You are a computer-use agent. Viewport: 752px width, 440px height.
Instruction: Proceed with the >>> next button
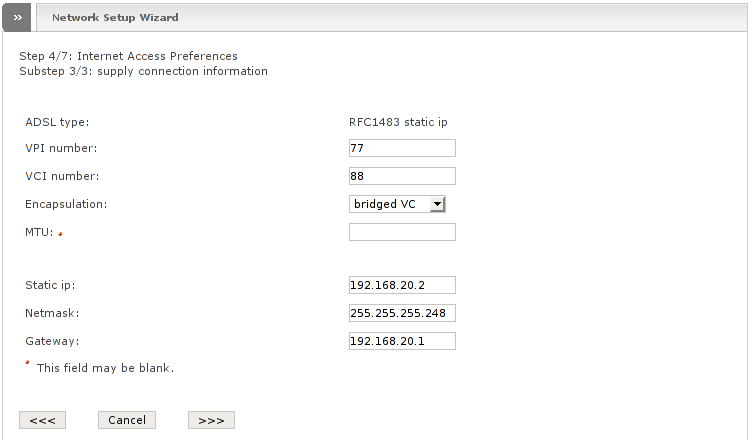(x=211, y=420)
